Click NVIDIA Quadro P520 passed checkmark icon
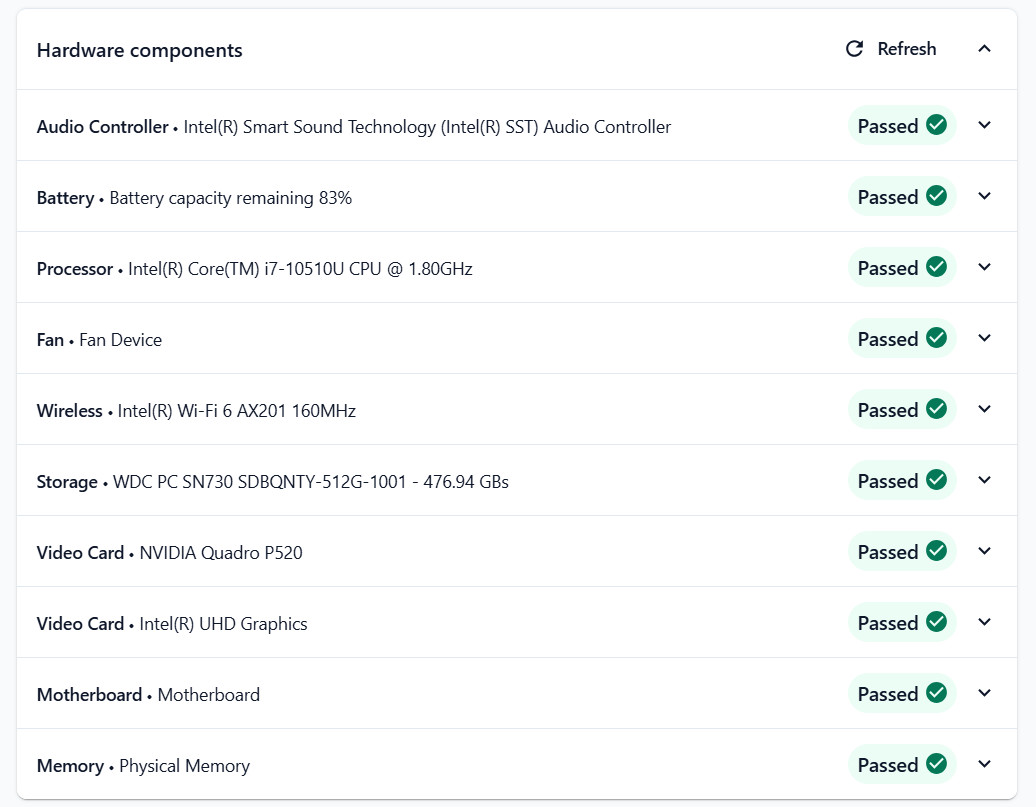The image size is (1036, 807). coord(936,551)
